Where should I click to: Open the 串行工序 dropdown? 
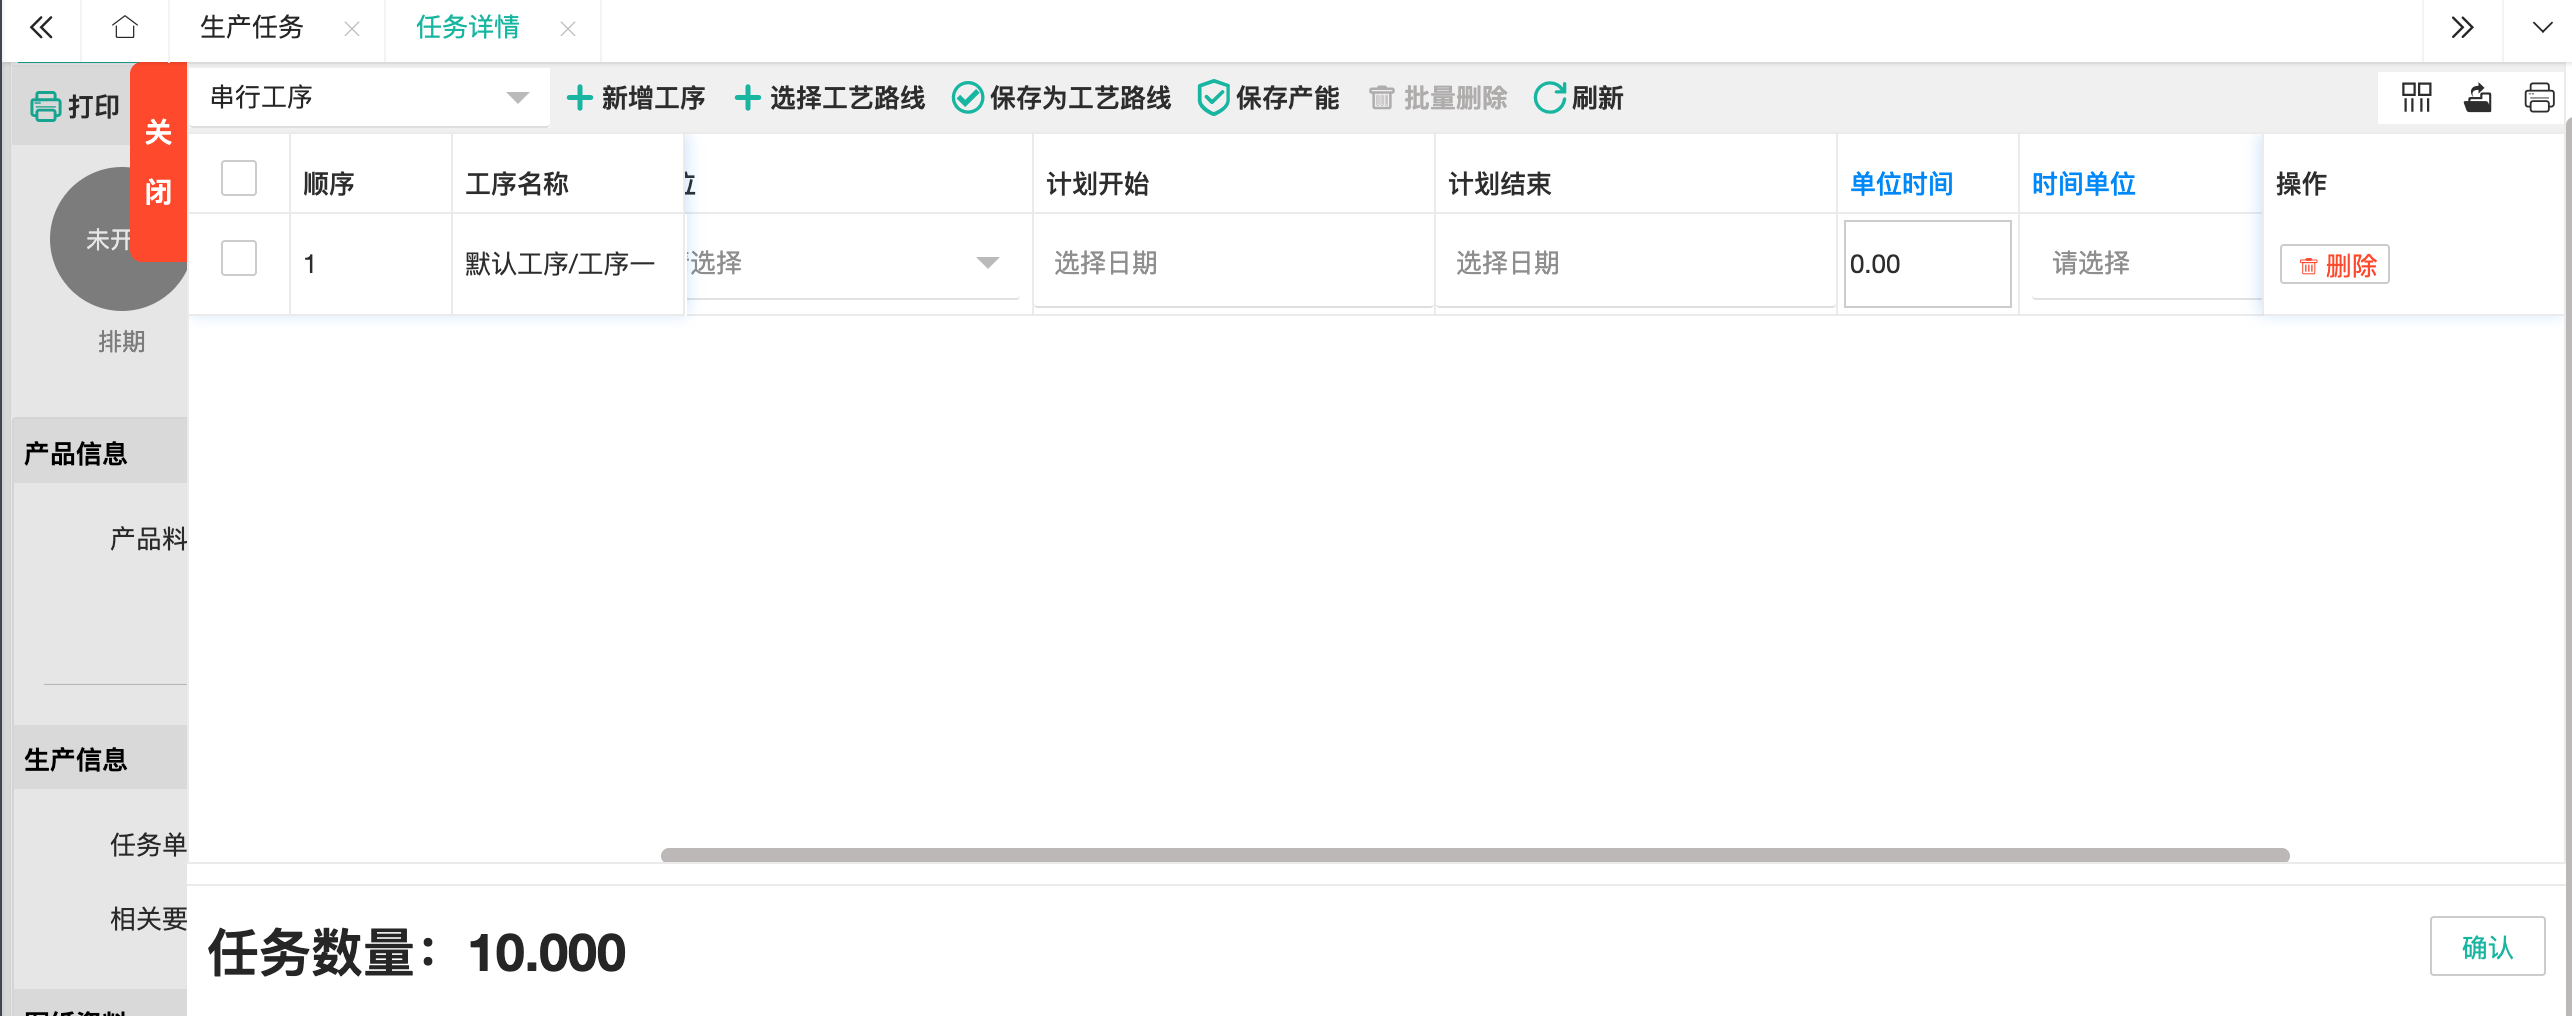click(368, 98)
